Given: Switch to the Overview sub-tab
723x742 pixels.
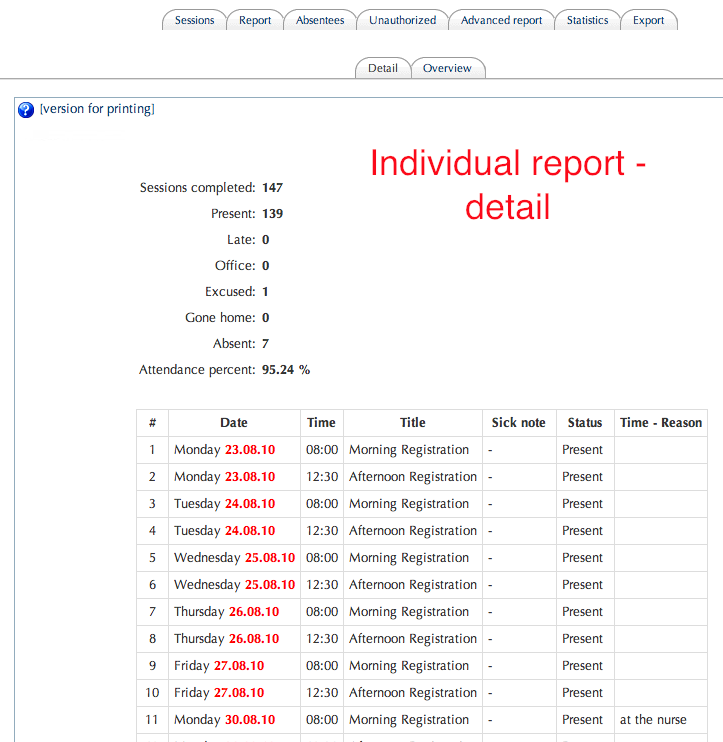Looking at the screenshot, I should (447, 68).
